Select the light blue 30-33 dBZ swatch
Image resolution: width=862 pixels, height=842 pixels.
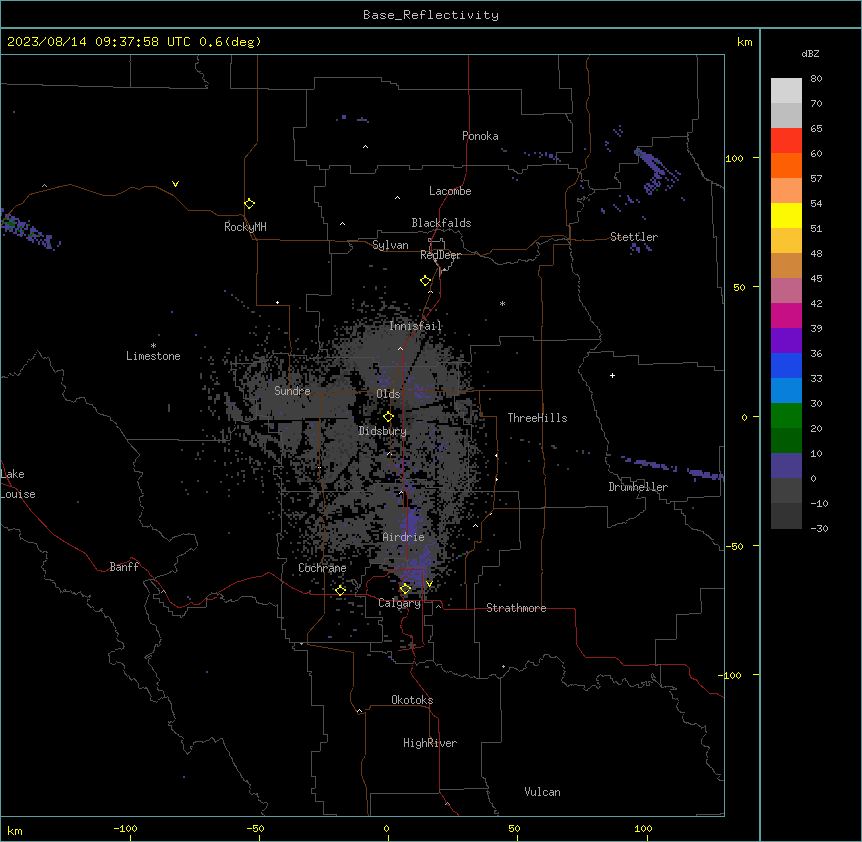[x=786, y=391]
